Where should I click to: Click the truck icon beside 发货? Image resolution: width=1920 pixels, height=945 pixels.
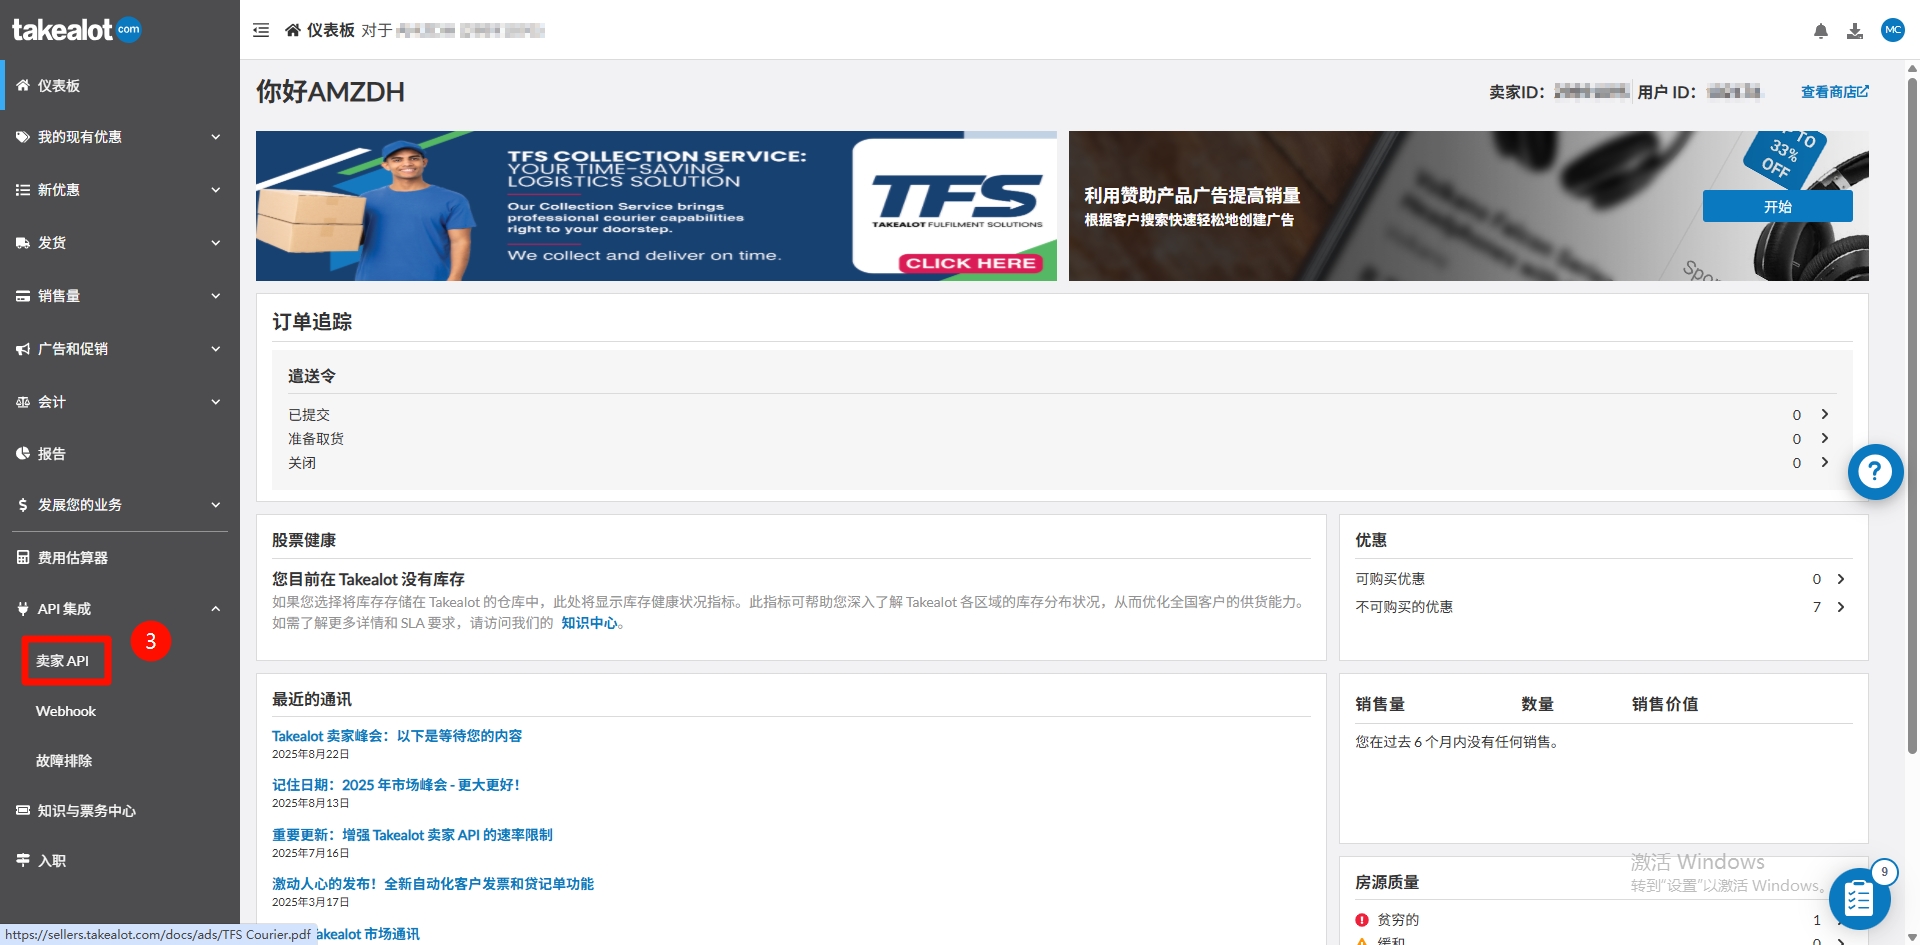point(23,243)
